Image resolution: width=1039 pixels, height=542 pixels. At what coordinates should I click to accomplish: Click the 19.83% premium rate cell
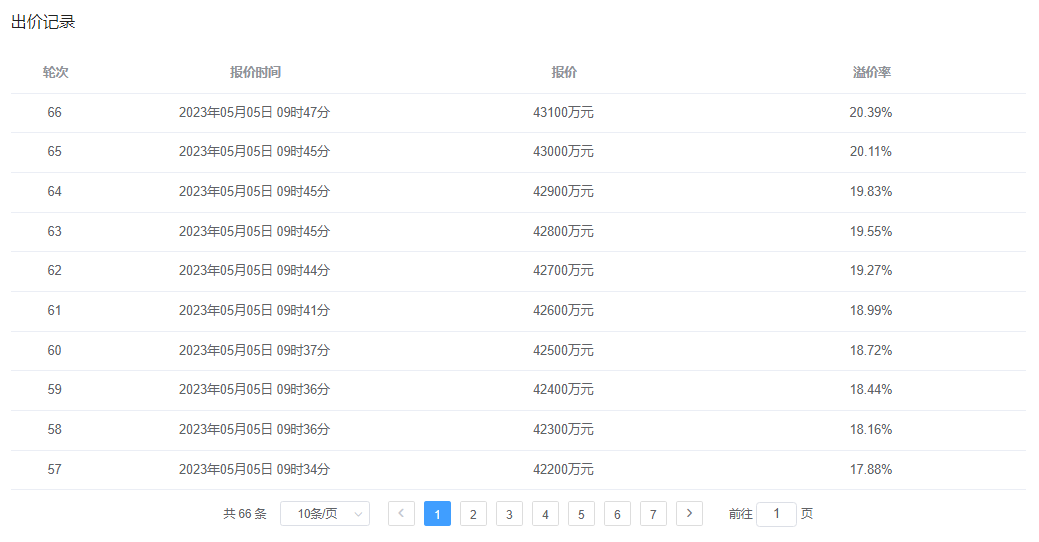tap(871, 191)
